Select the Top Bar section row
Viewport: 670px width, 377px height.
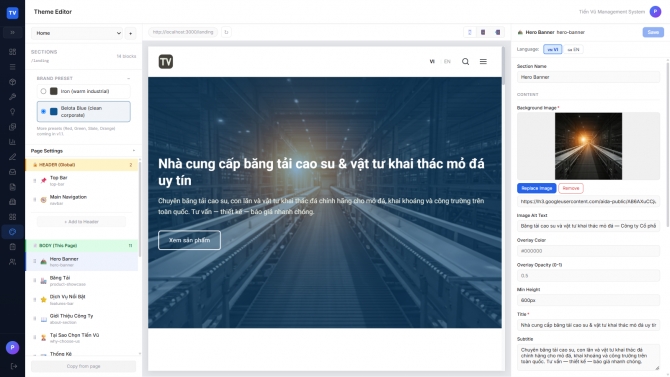tap(82, 180)
